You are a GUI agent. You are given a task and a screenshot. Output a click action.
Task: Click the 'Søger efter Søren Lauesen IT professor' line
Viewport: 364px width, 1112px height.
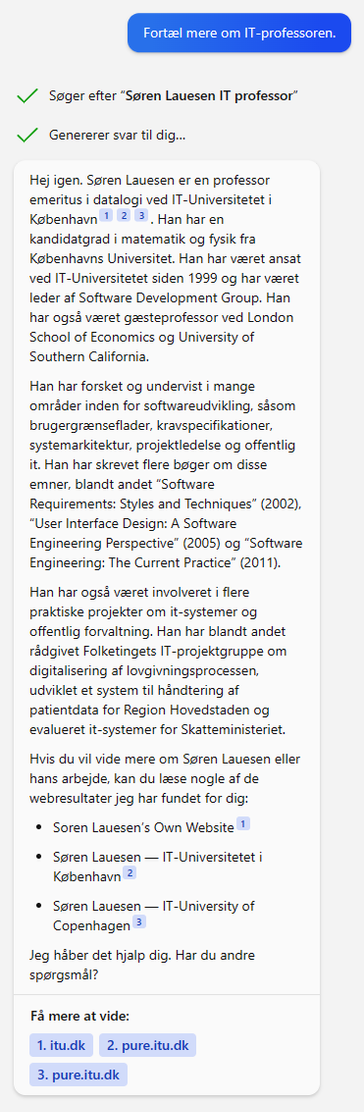pos(173,96)
